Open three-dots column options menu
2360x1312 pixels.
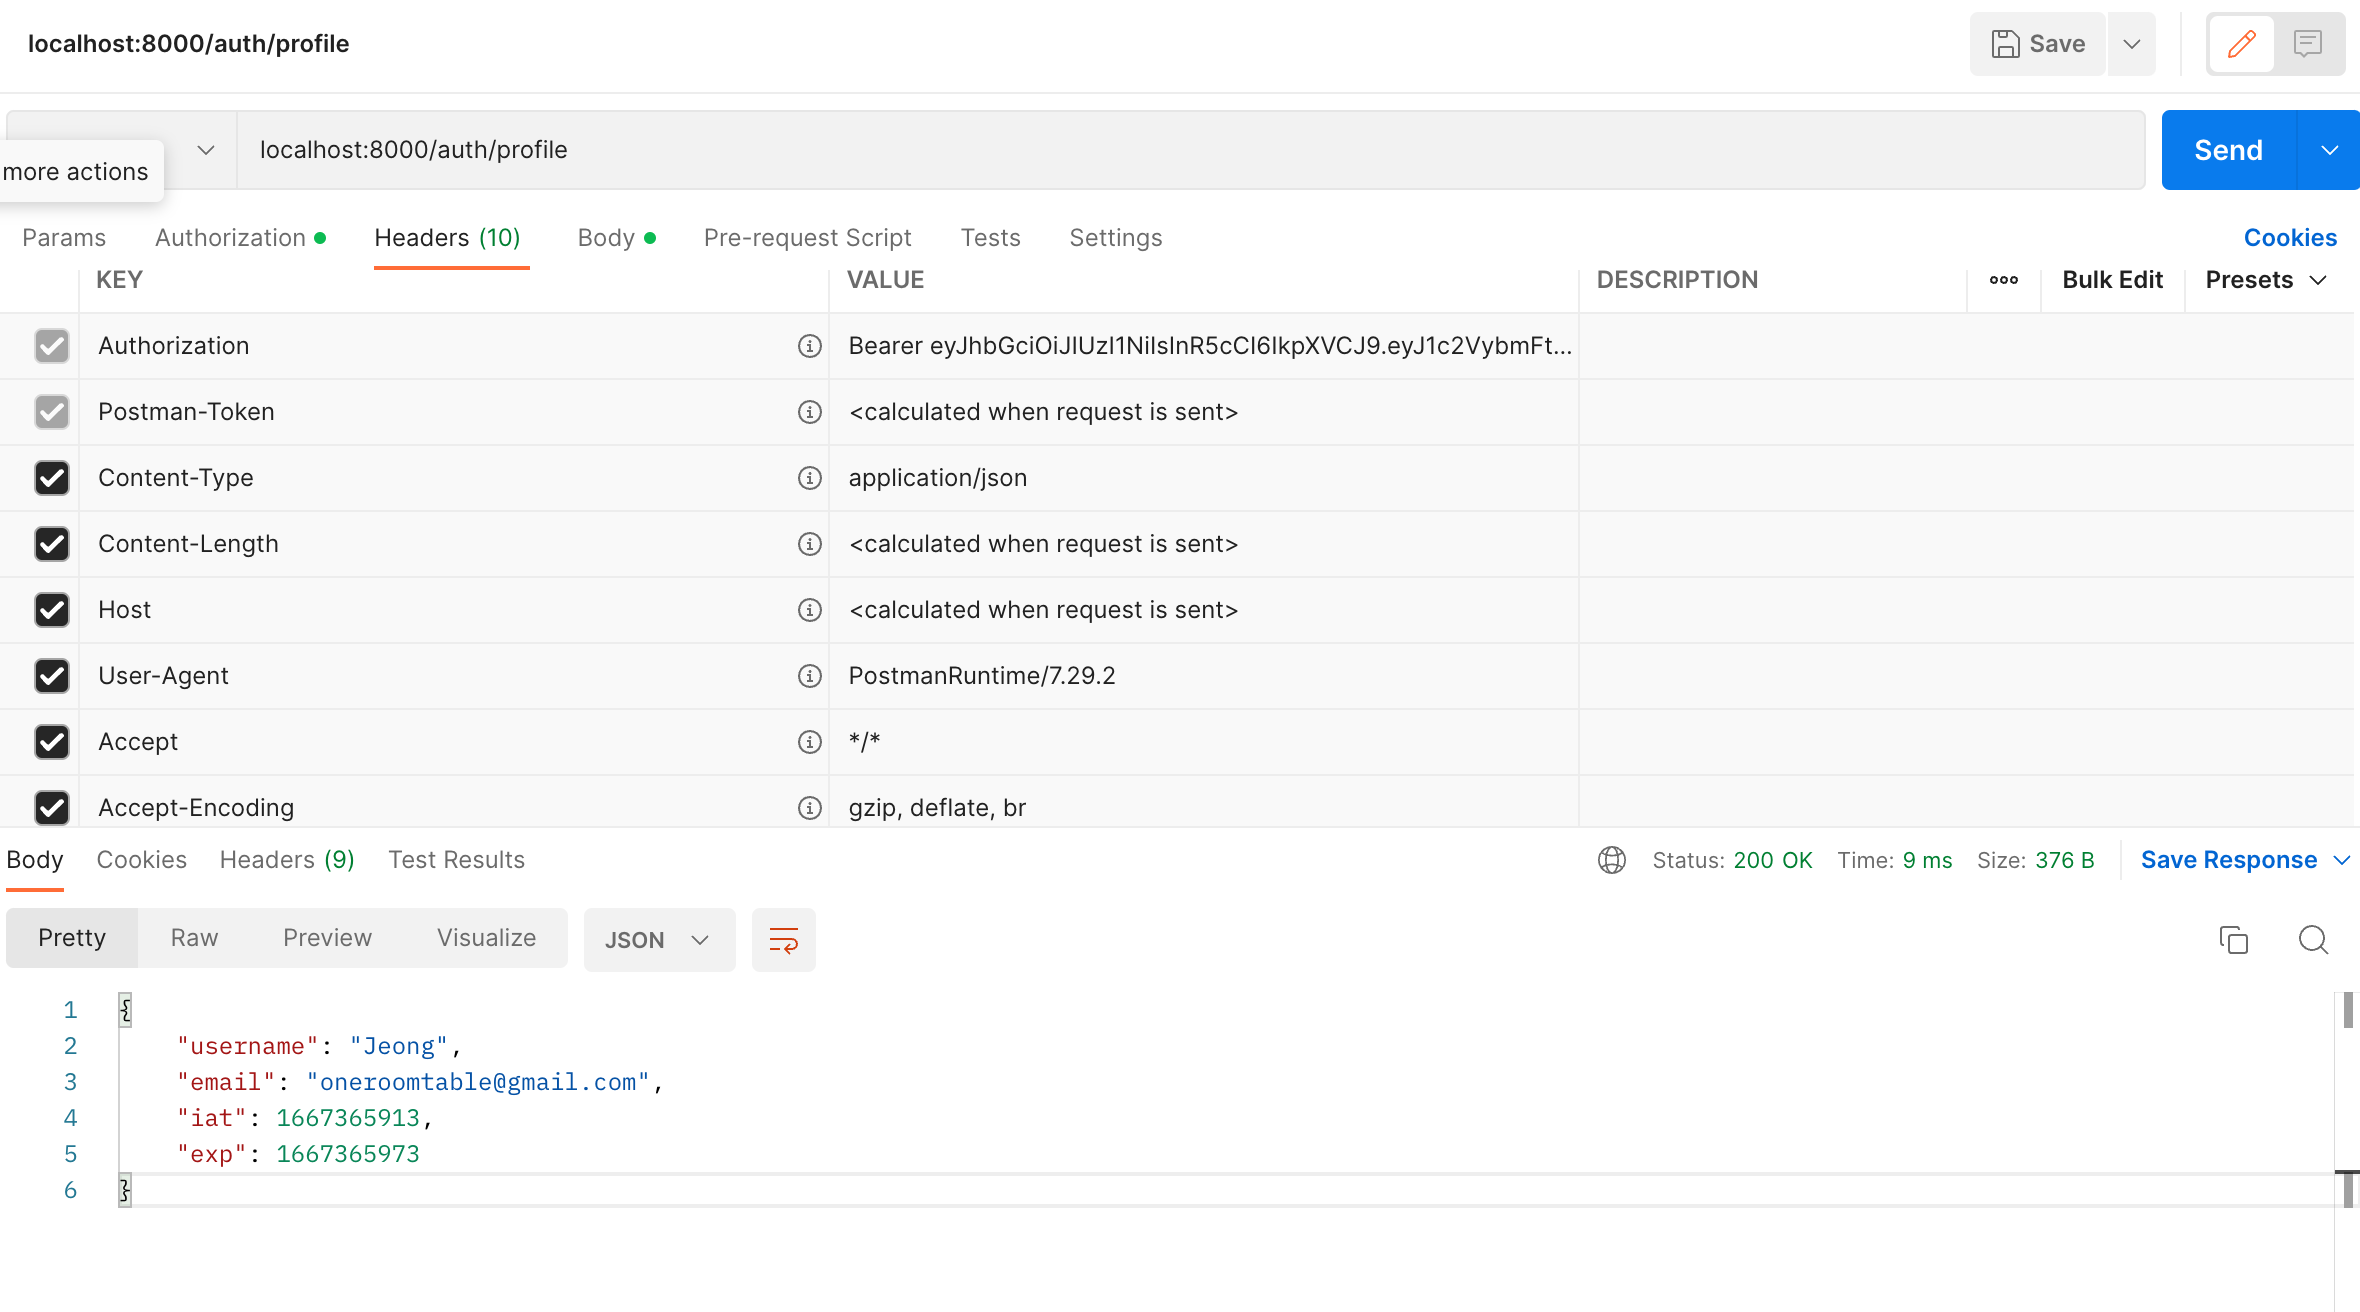[2003, 280]
